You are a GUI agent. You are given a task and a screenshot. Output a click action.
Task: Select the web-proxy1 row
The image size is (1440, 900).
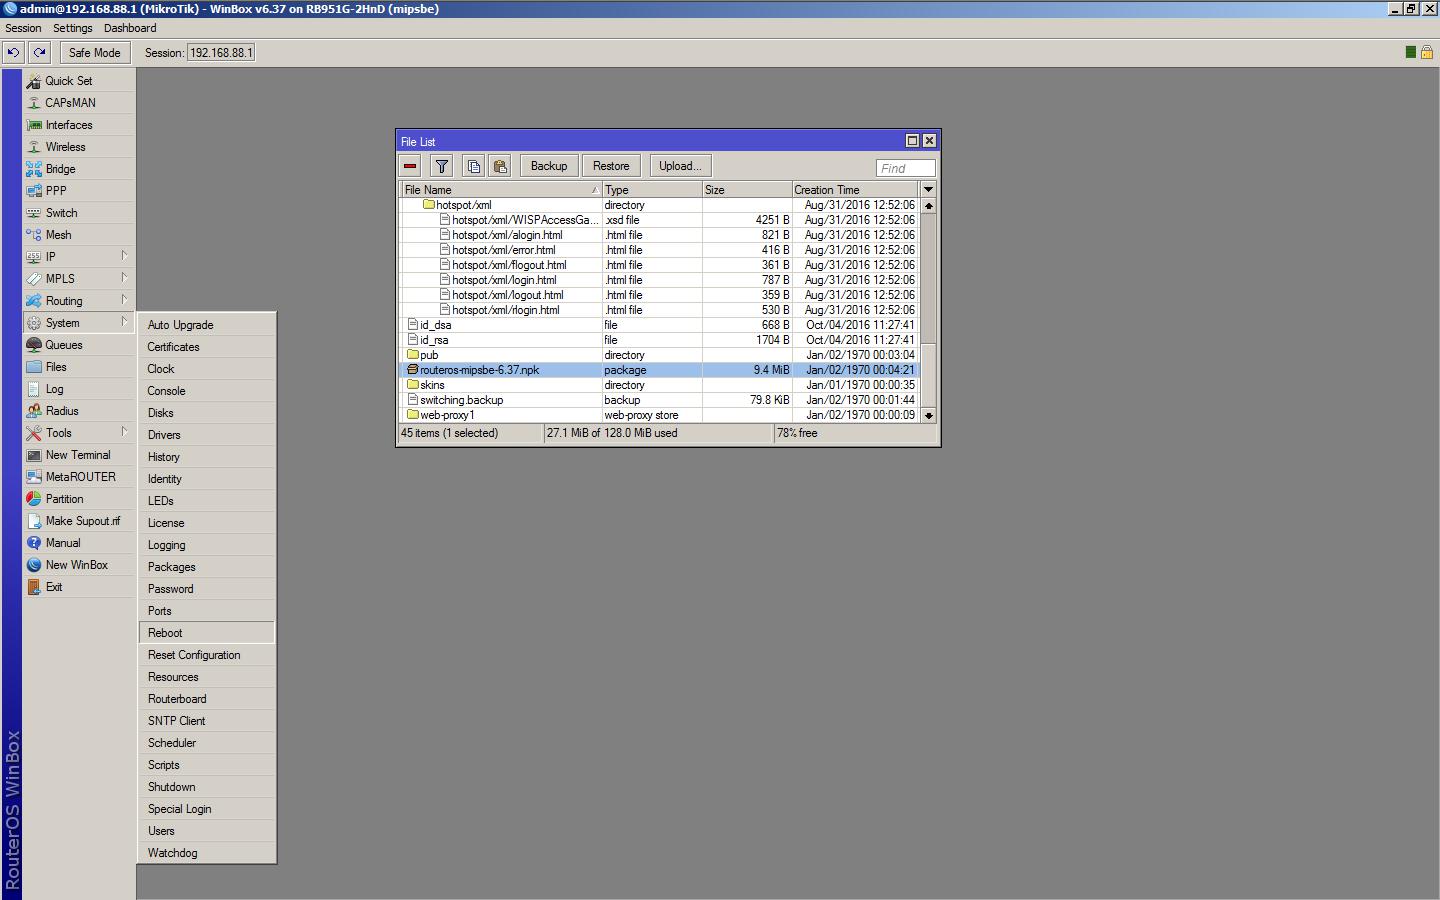click(660, 415)
